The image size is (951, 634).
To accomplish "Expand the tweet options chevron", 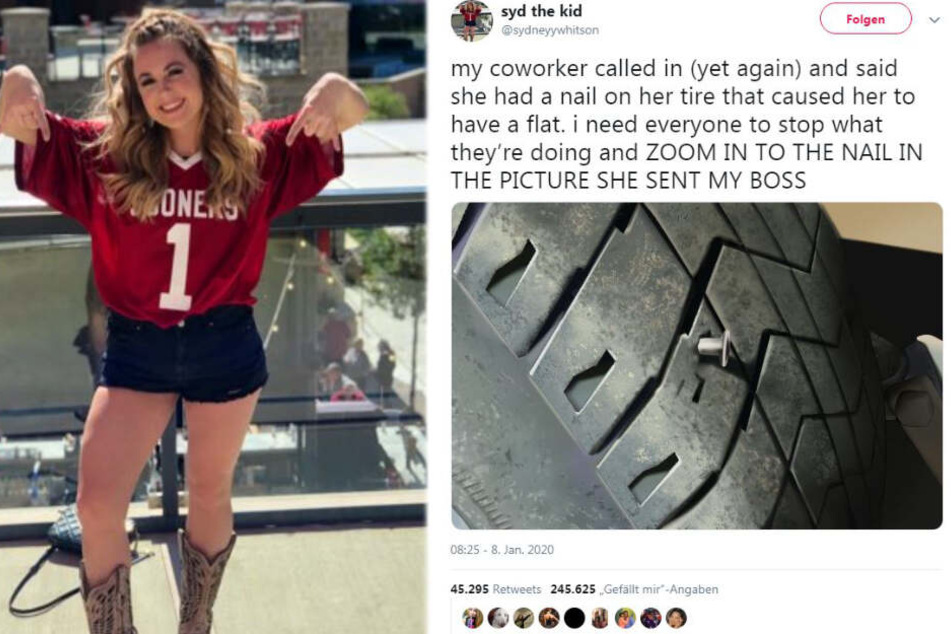I will (x=935, y=19).
